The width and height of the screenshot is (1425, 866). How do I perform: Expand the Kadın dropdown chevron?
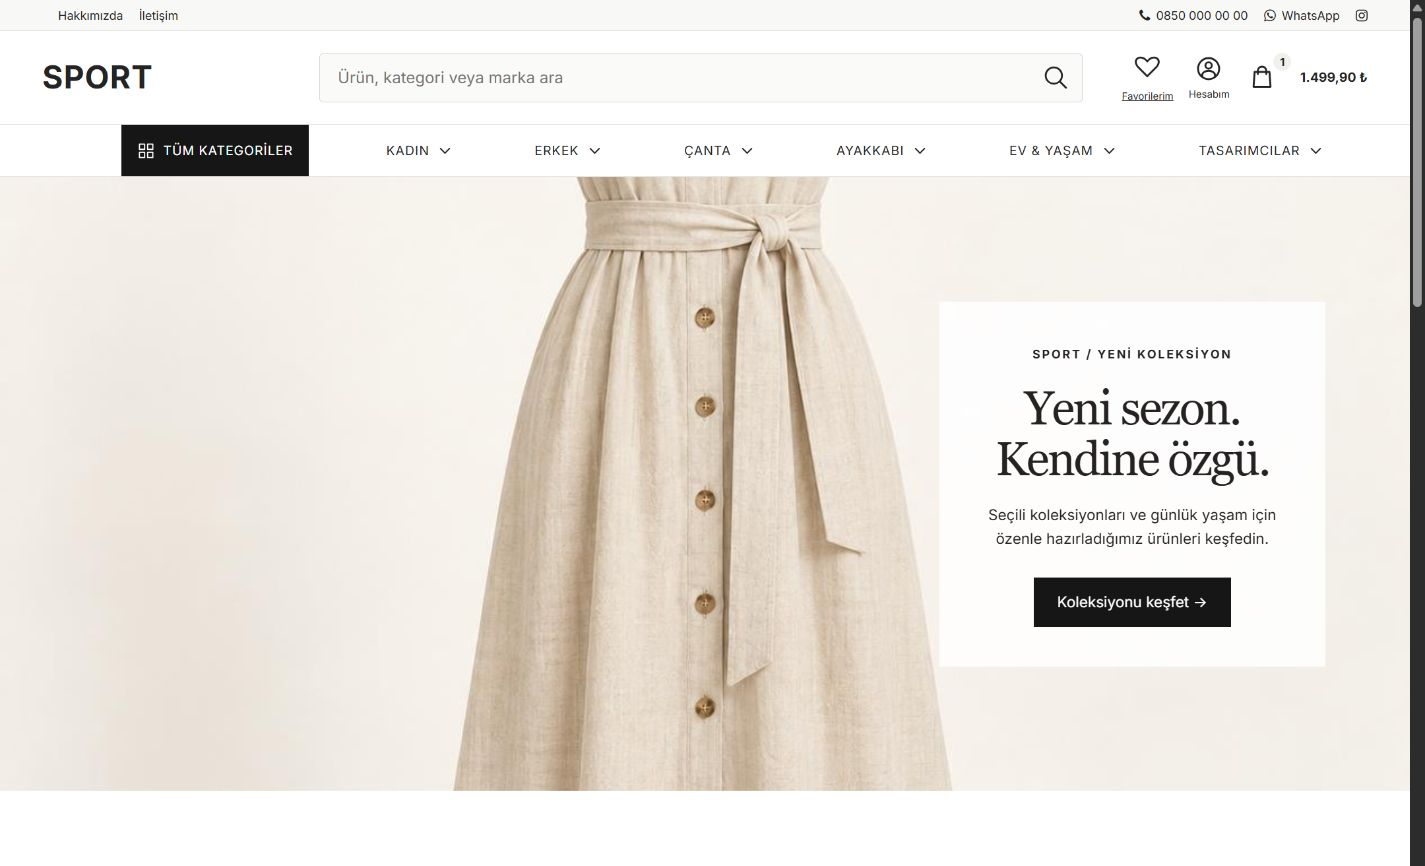tap(445, 151)
